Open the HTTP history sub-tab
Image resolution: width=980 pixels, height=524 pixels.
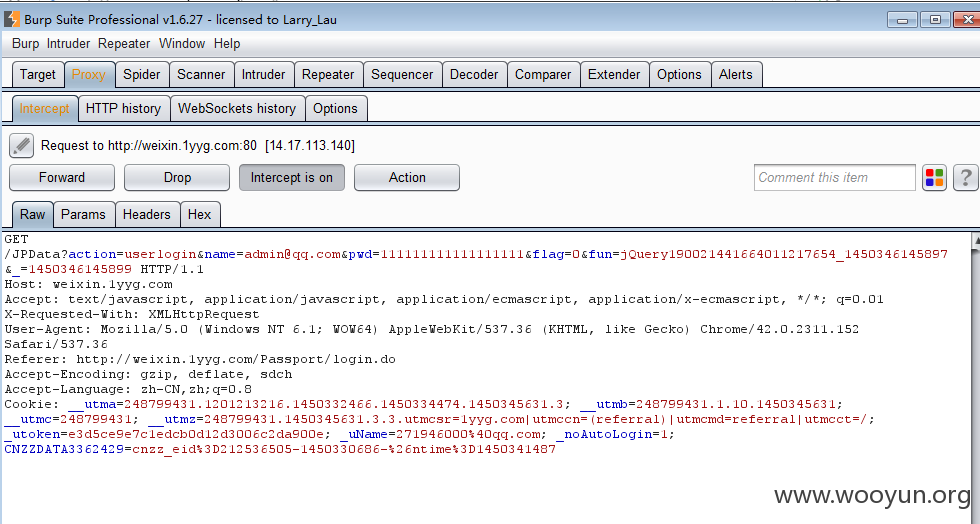click(x=124, y=109)
